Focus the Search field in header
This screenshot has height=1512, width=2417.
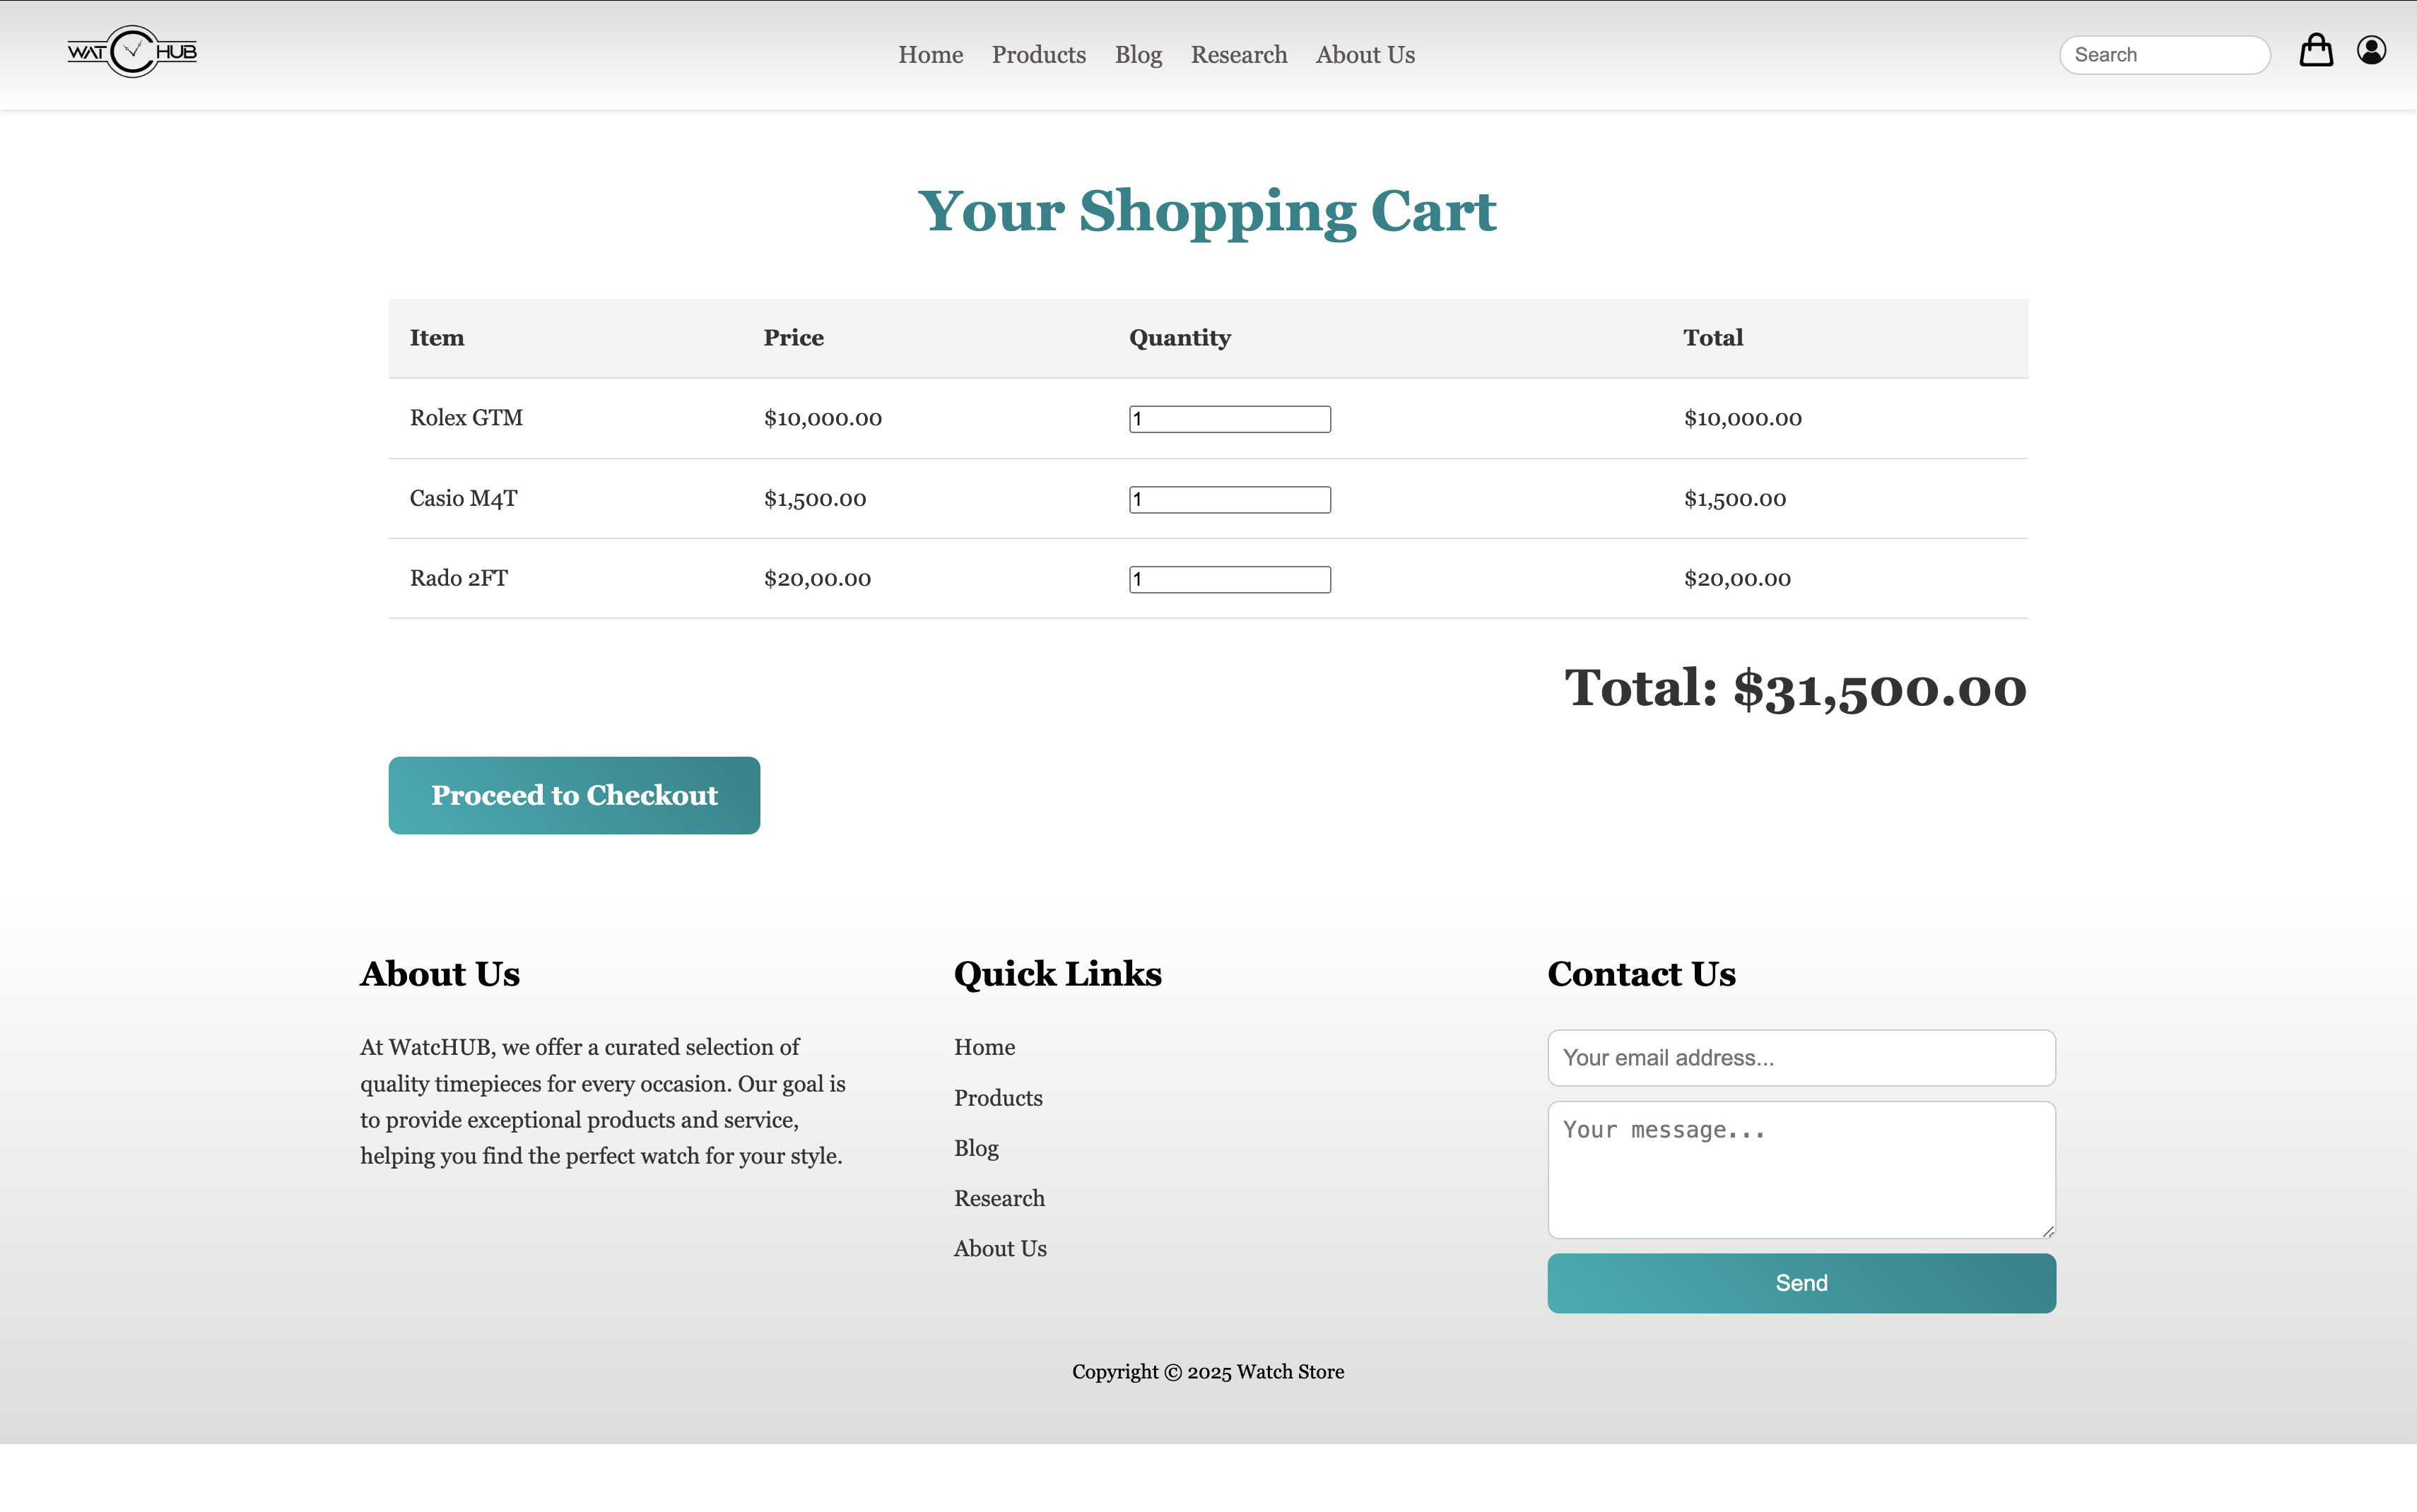tap(2164, 55)
